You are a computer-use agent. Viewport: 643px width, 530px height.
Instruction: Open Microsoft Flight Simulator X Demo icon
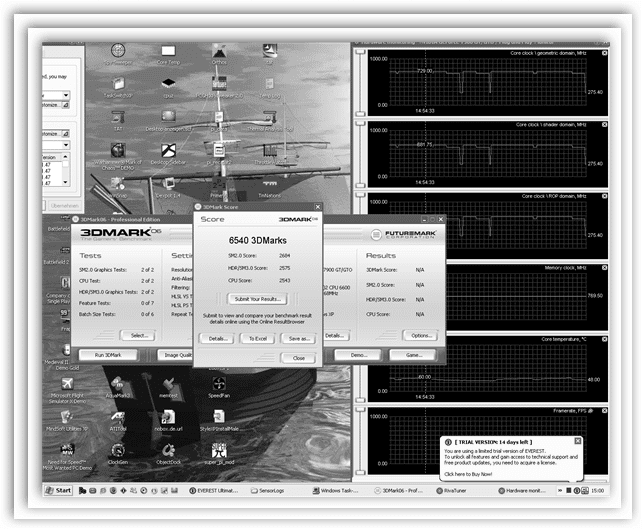[67, 390]
